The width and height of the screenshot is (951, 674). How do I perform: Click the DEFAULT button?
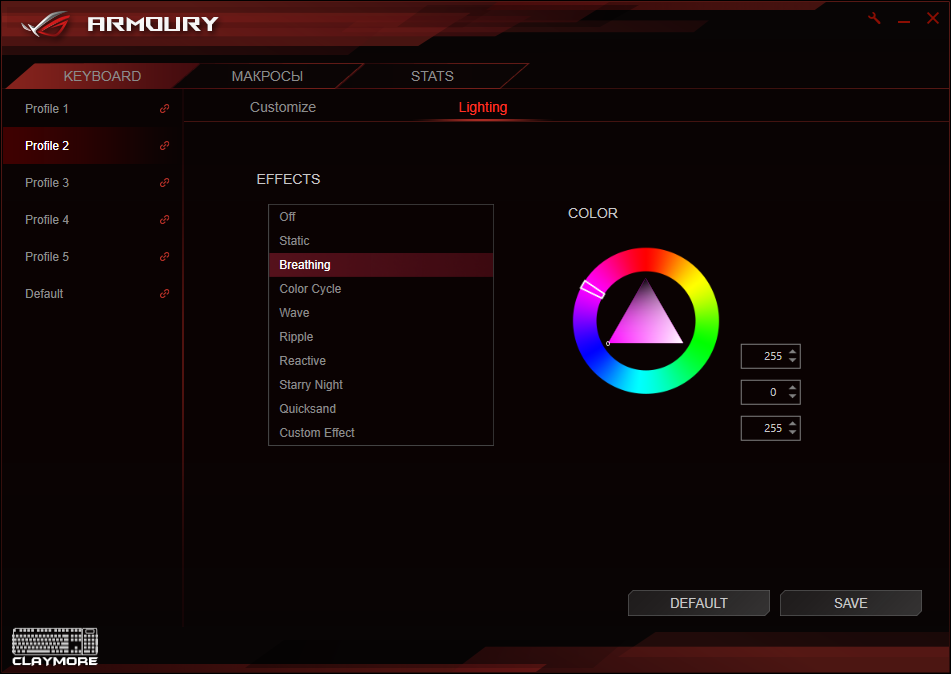tap(699, 603)
